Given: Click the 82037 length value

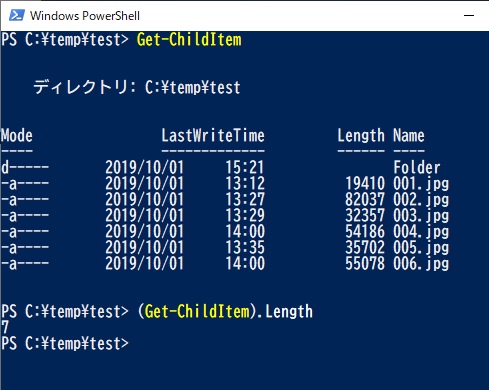Looking at the screenshot, I should point(365,200).
